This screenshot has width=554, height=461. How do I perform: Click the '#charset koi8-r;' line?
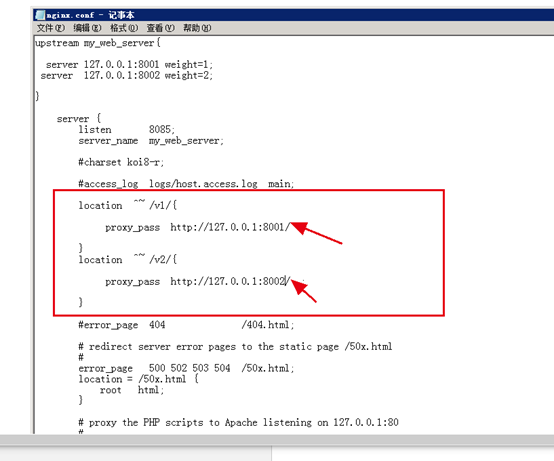[121, 162]
